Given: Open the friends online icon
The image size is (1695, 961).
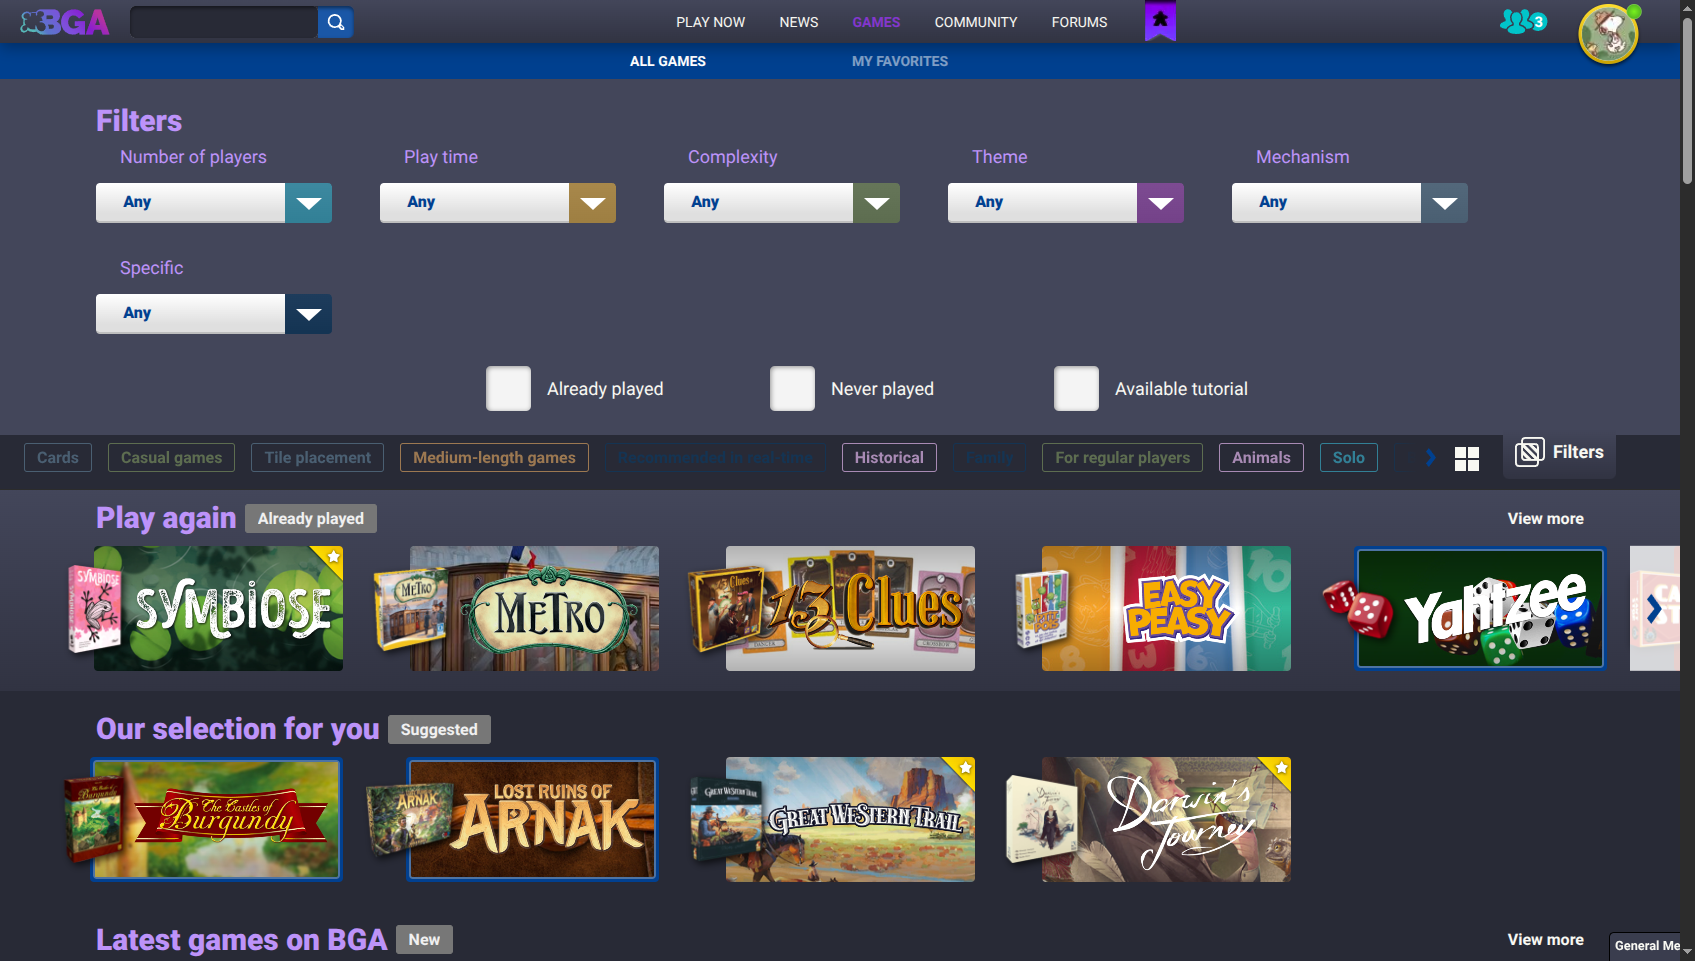Looking at the screenshot, I should pyautogui.click(x=1523, y=21).
